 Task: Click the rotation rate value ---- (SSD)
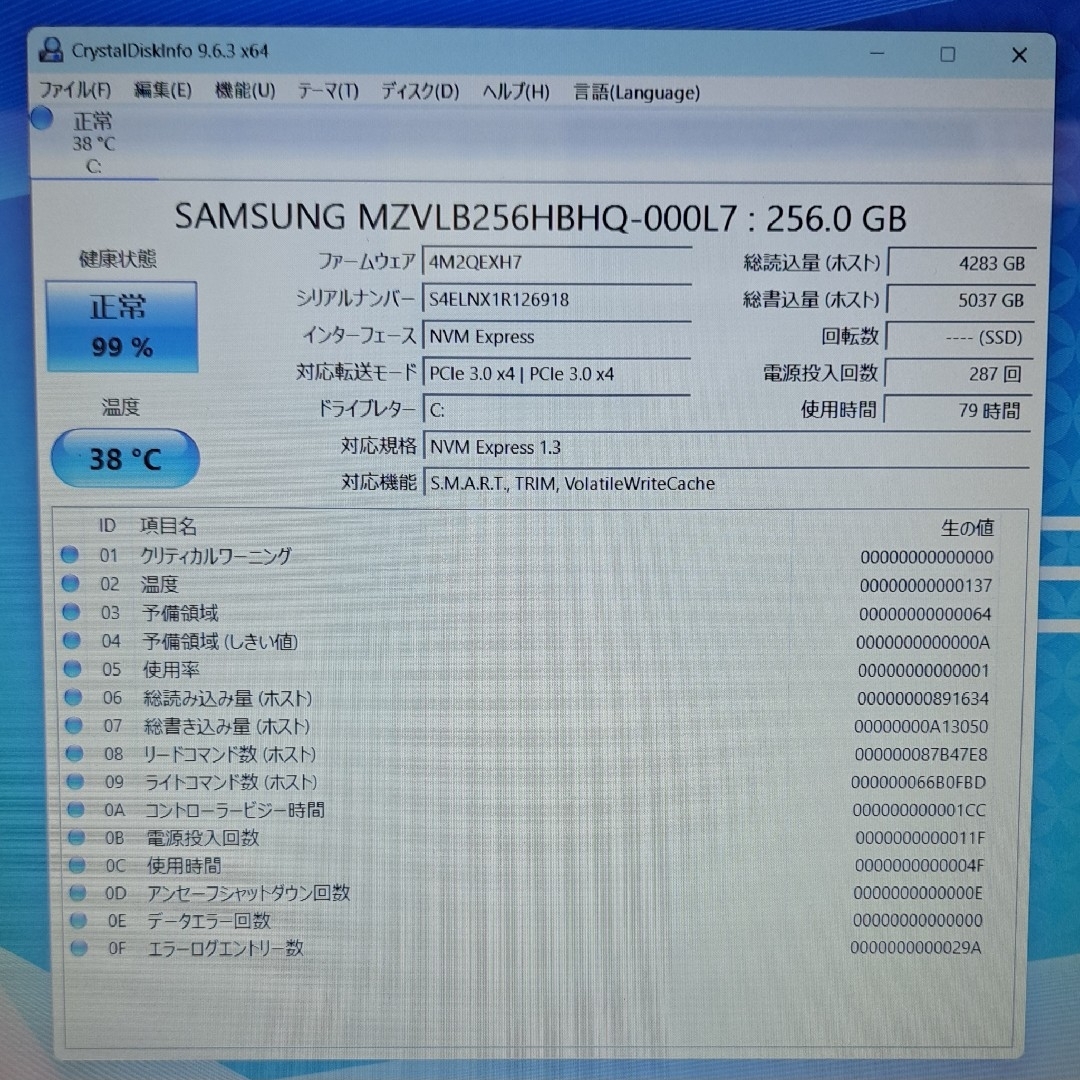pos(959,338)
